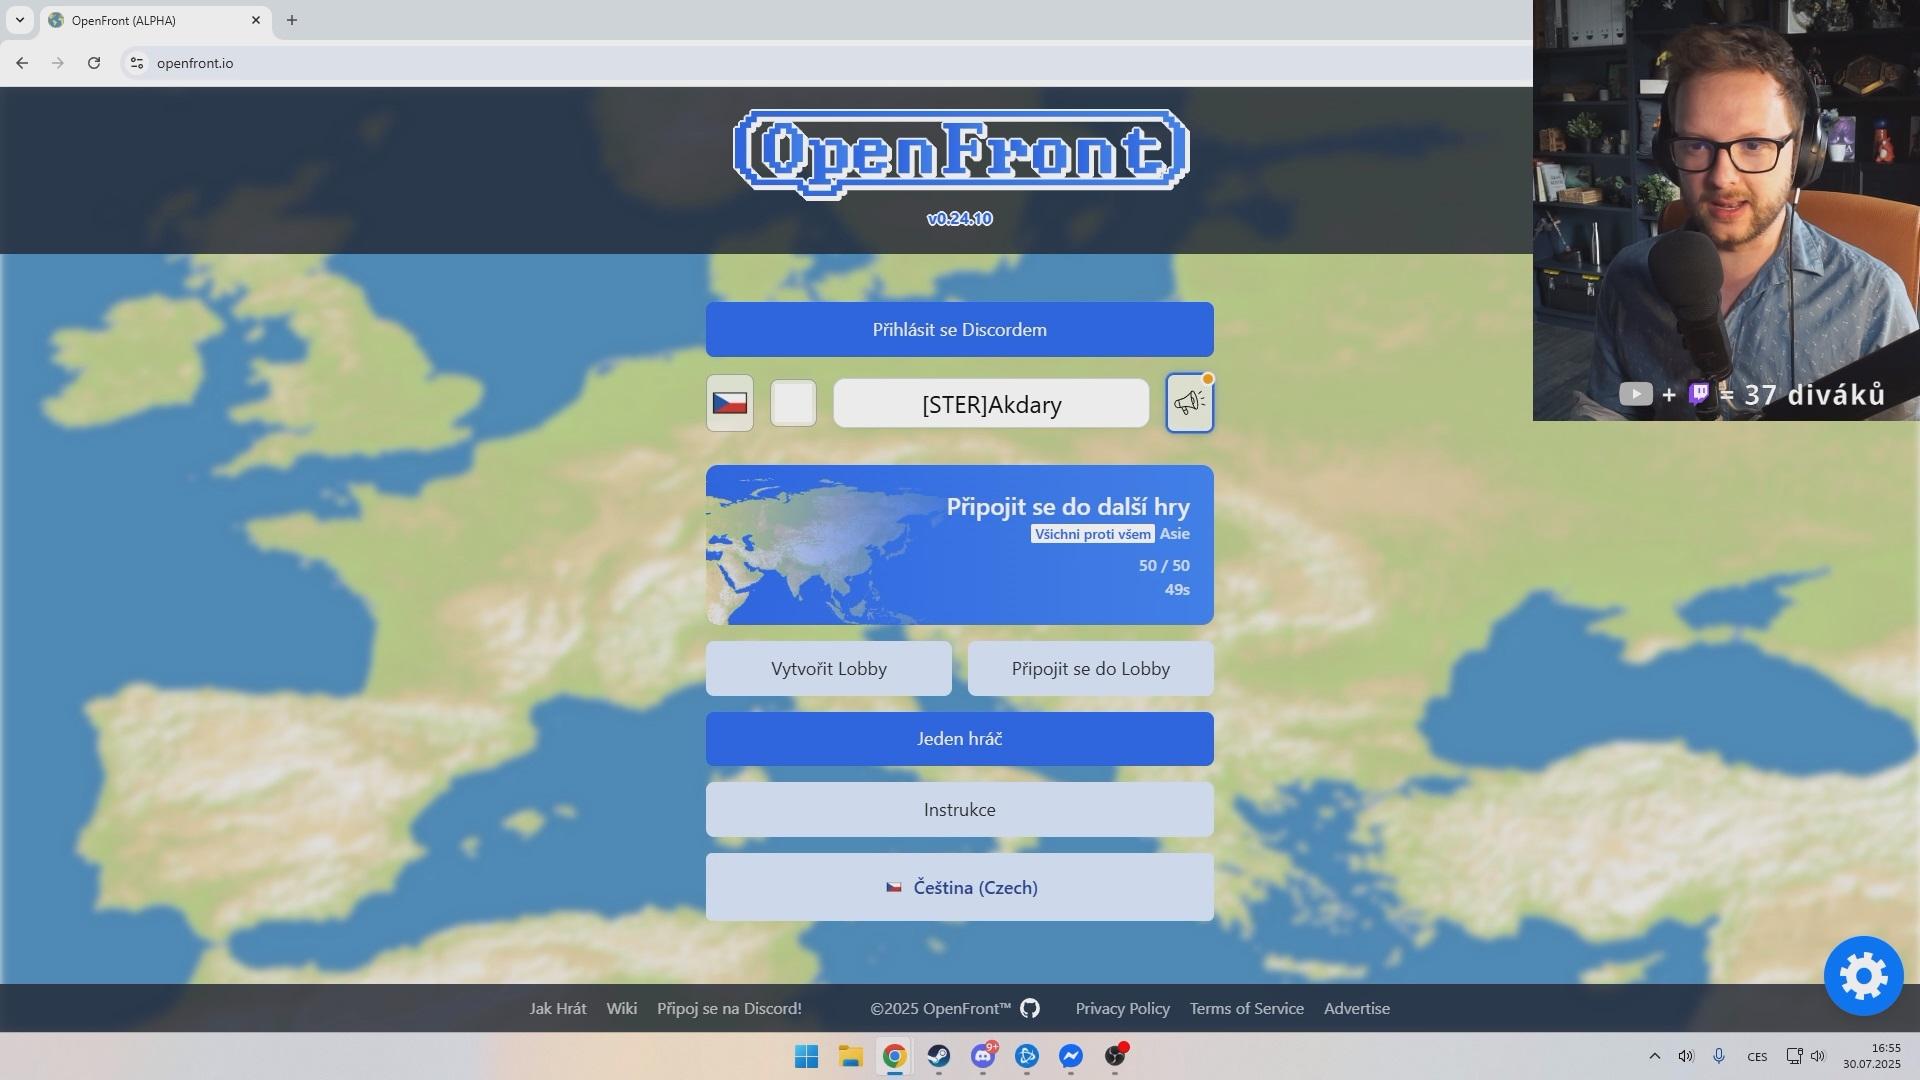This screenshot has width=1920, height=1080.
Task: Open OBS icon in taskbar
Action: click(1115, 1056)
